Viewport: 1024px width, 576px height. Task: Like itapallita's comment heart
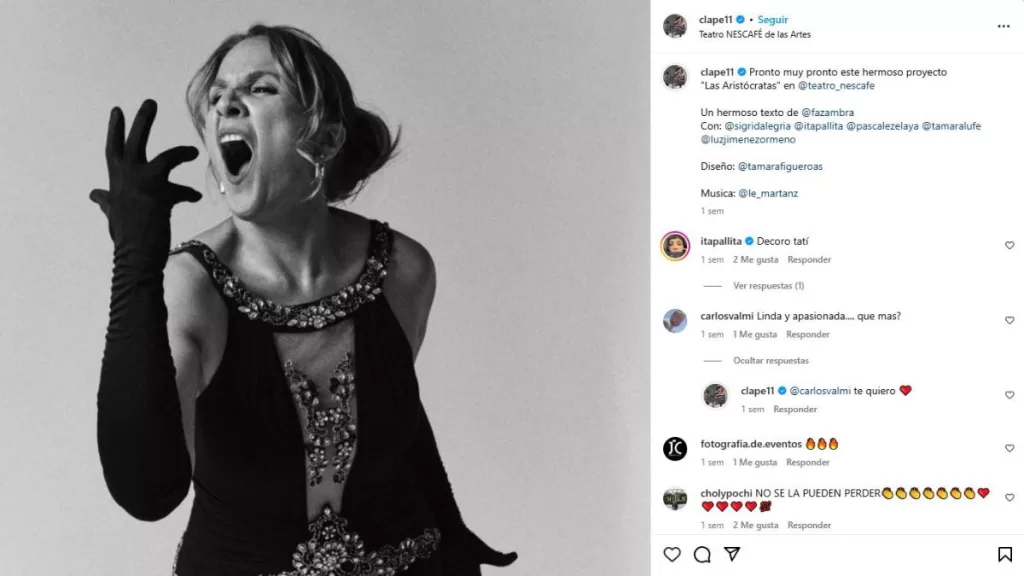(x=1009, y=245)
